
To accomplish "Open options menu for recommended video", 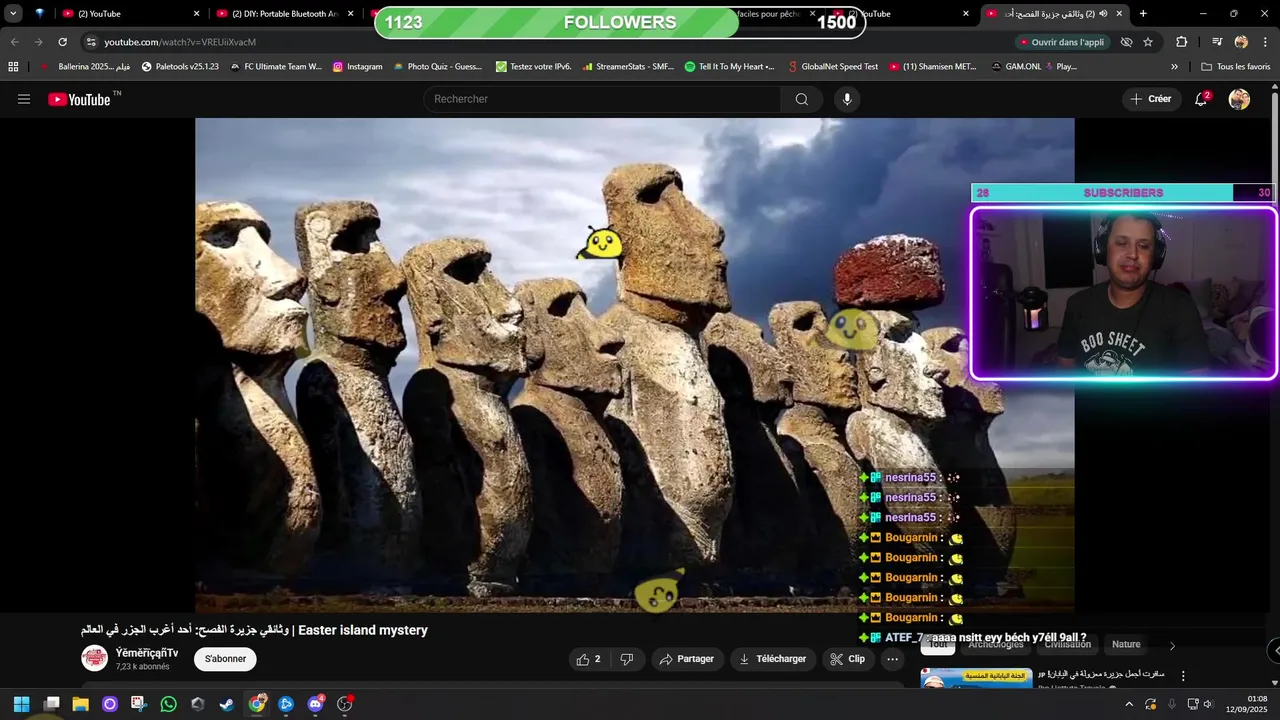I will click(1183, 677).
